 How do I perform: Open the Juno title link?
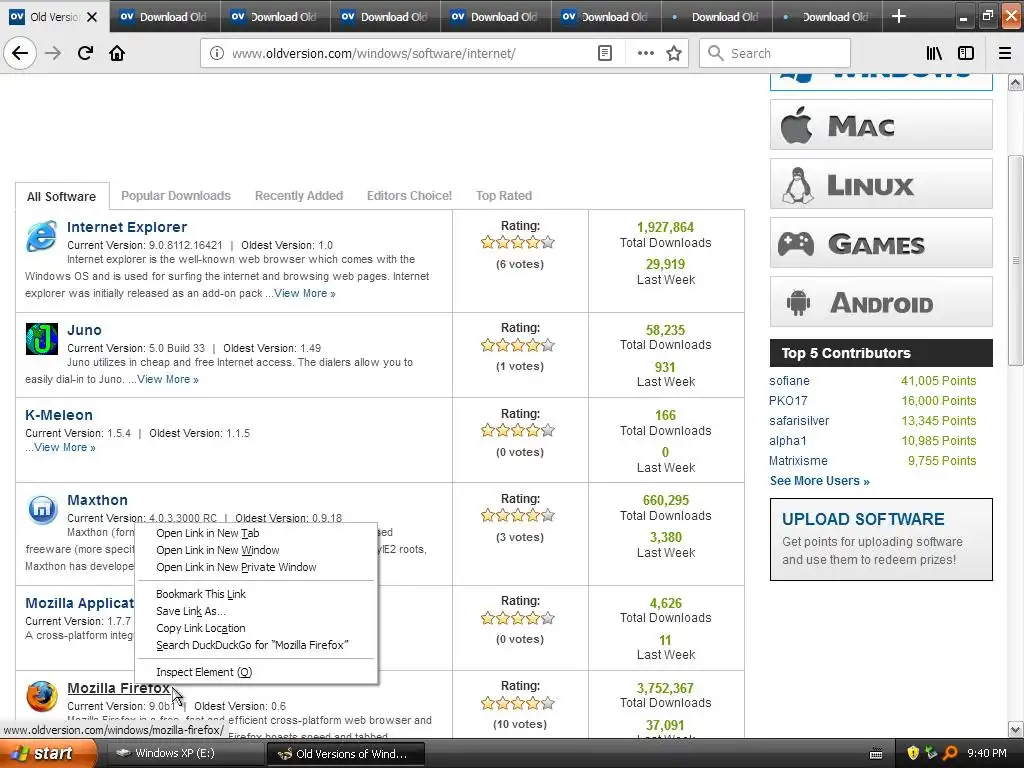tap(84, 330)
